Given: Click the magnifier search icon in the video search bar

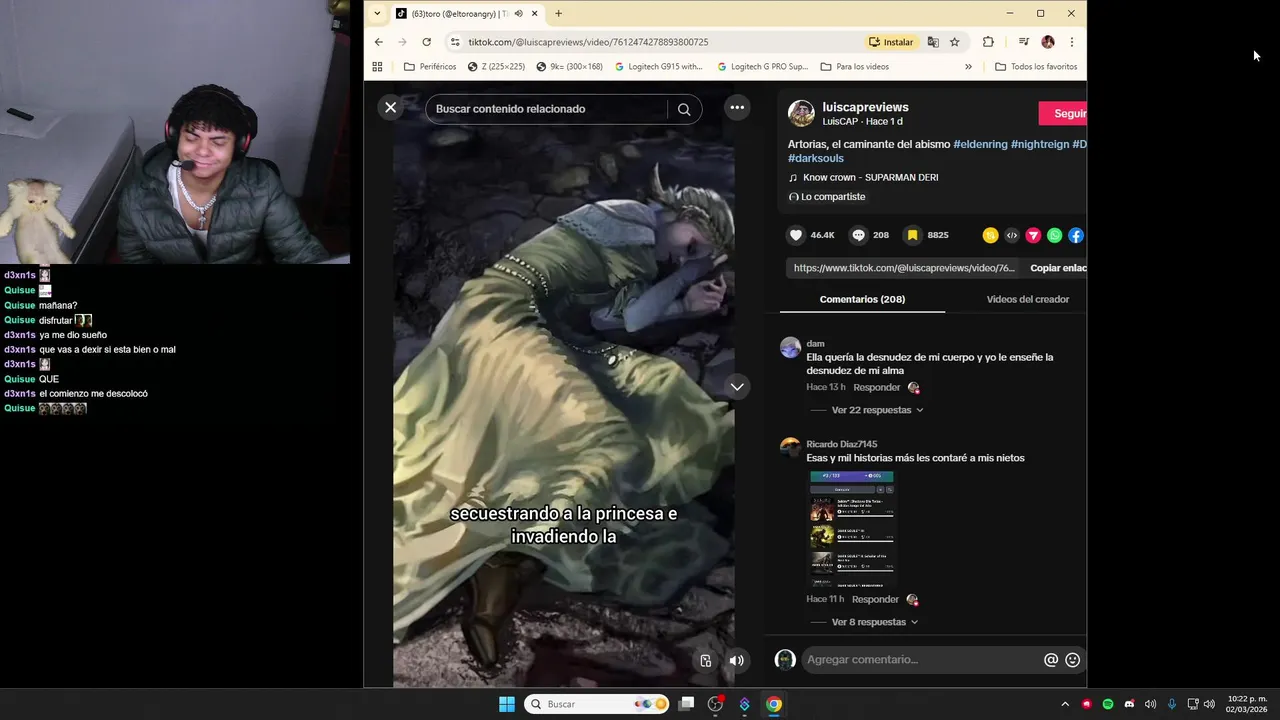Looking at the screenshot, I should [x=684, y=109].
